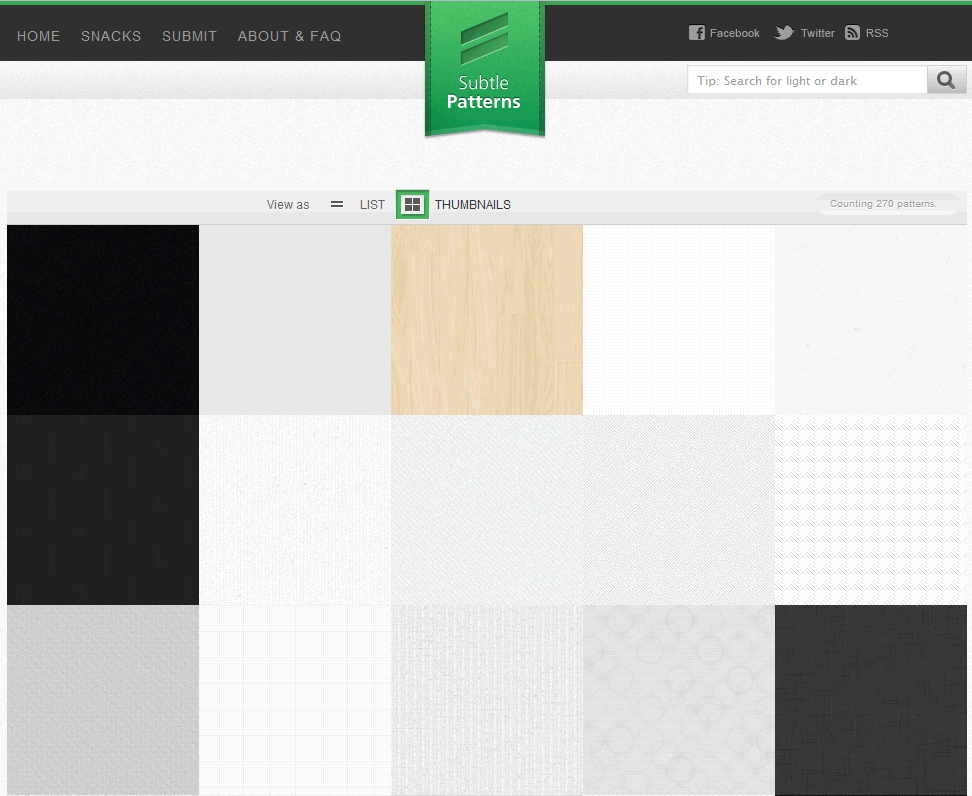Click the thumbnails grid view icon
Image resolution: width=972 pixels, height=796 pixels.
click(x=412, y=205)
